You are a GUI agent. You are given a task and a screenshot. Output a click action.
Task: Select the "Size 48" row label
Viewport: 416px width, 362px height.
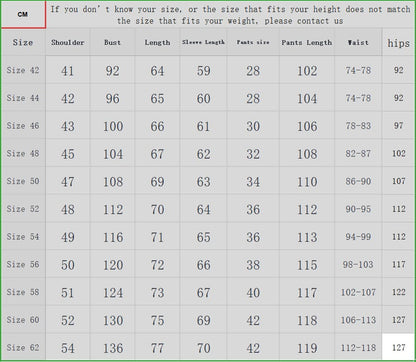coord(23,153)
